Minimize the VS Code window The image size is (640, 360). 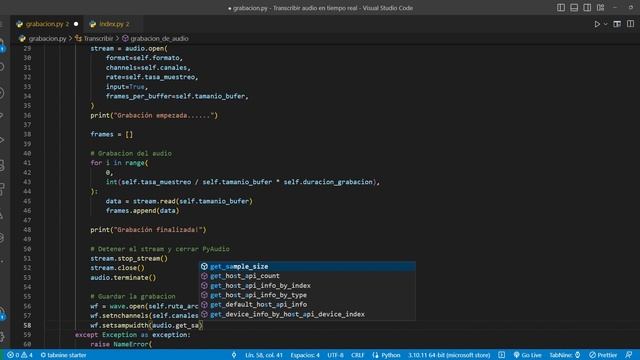pyautogui.click(x=615, y=8)
